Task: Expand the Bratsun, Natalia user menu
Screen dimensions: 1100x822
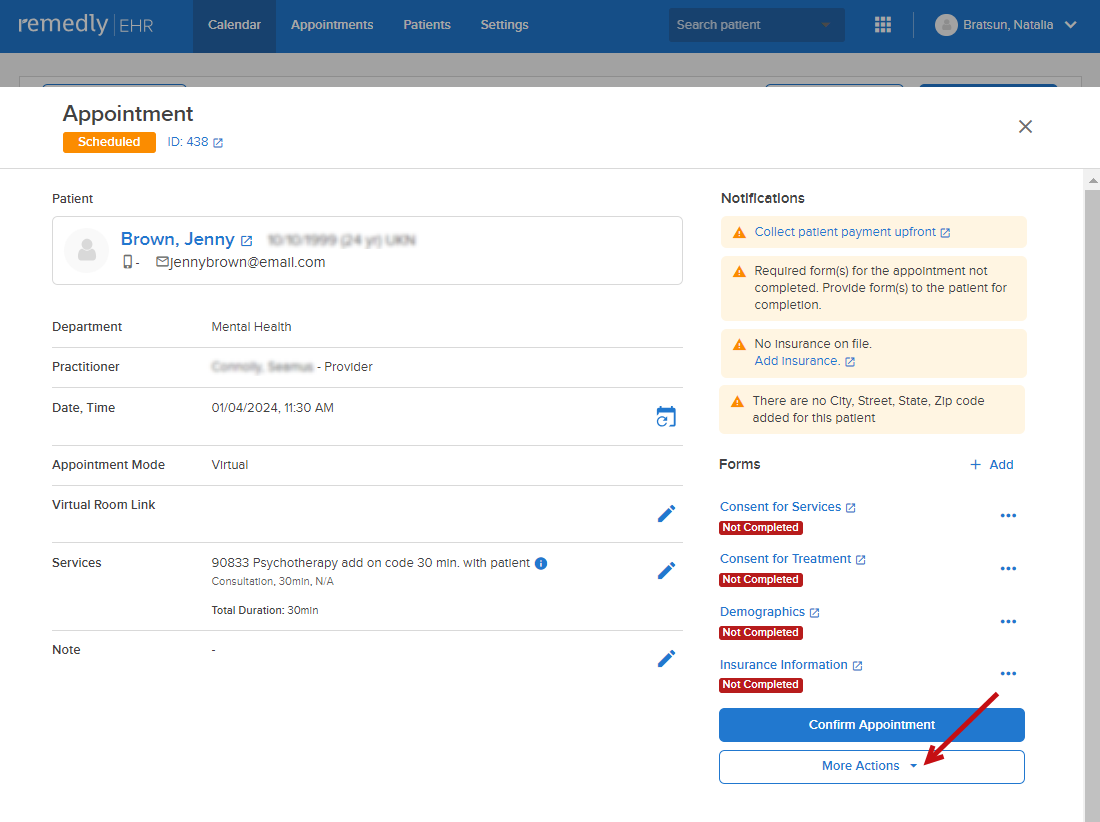Action: click(x=1071, y=25)
